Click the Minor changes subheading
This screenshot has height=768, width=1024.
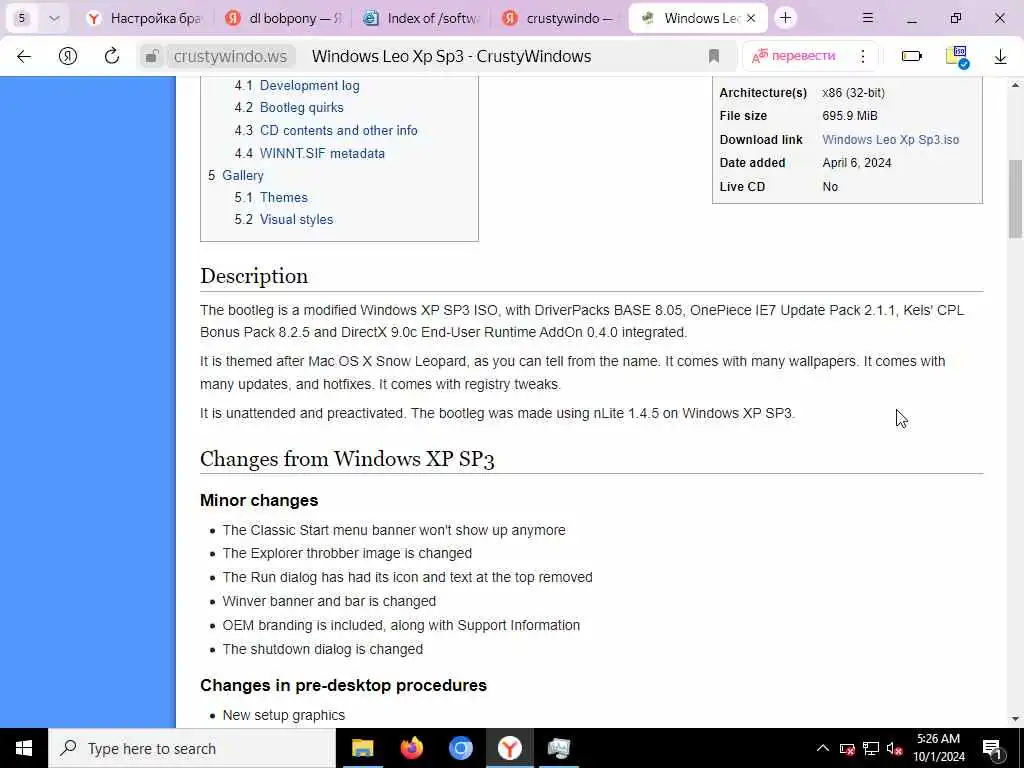pos(259,500)
